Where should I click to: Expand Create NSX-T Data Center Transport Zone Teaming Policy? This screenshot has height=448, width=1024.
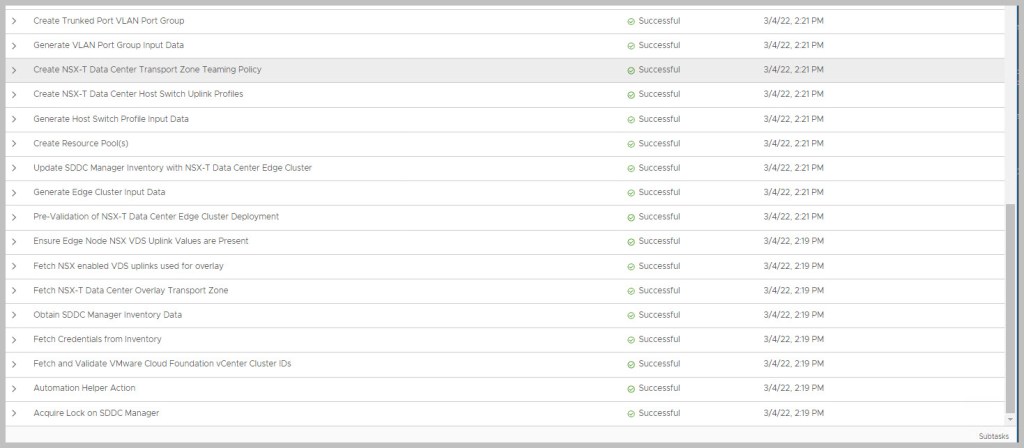click(14, 70)
